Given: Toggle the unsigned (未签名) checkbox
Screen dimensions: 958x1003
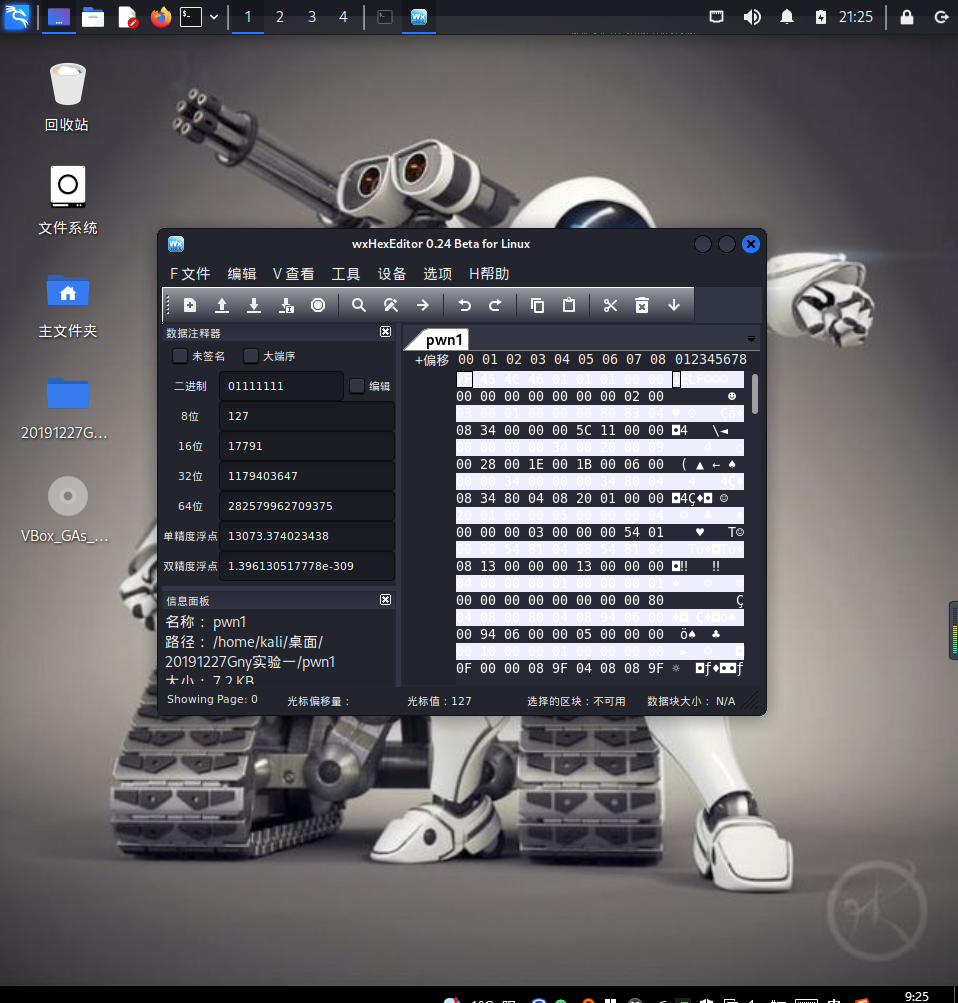Looking at the screenshot, I should (180, 356).
